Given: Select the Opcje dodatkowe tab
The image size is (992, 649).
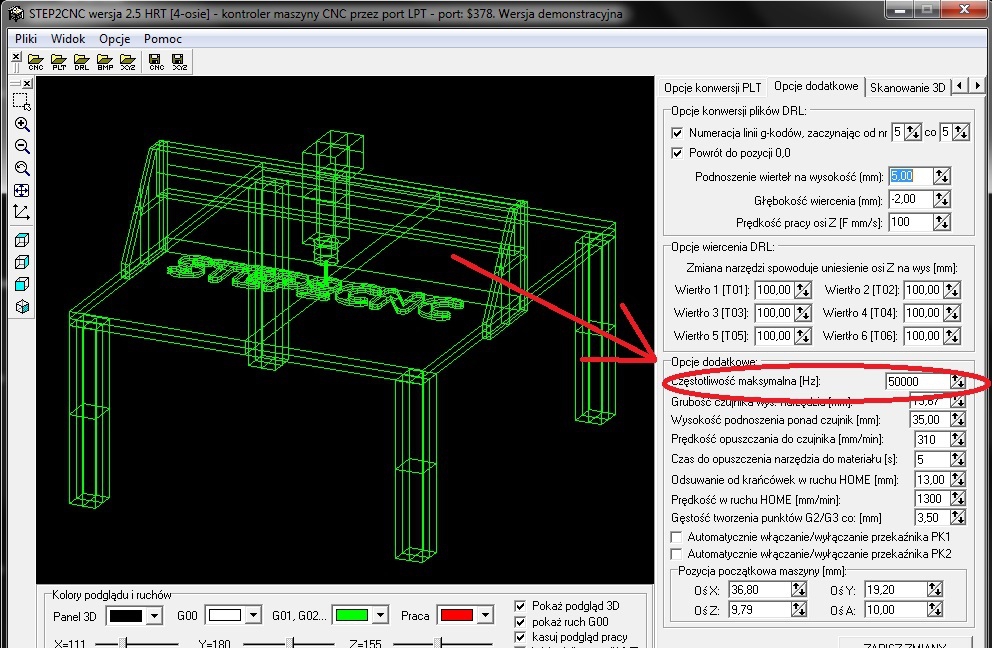Looking at the screenshot, I should click(x=816, y=86).
